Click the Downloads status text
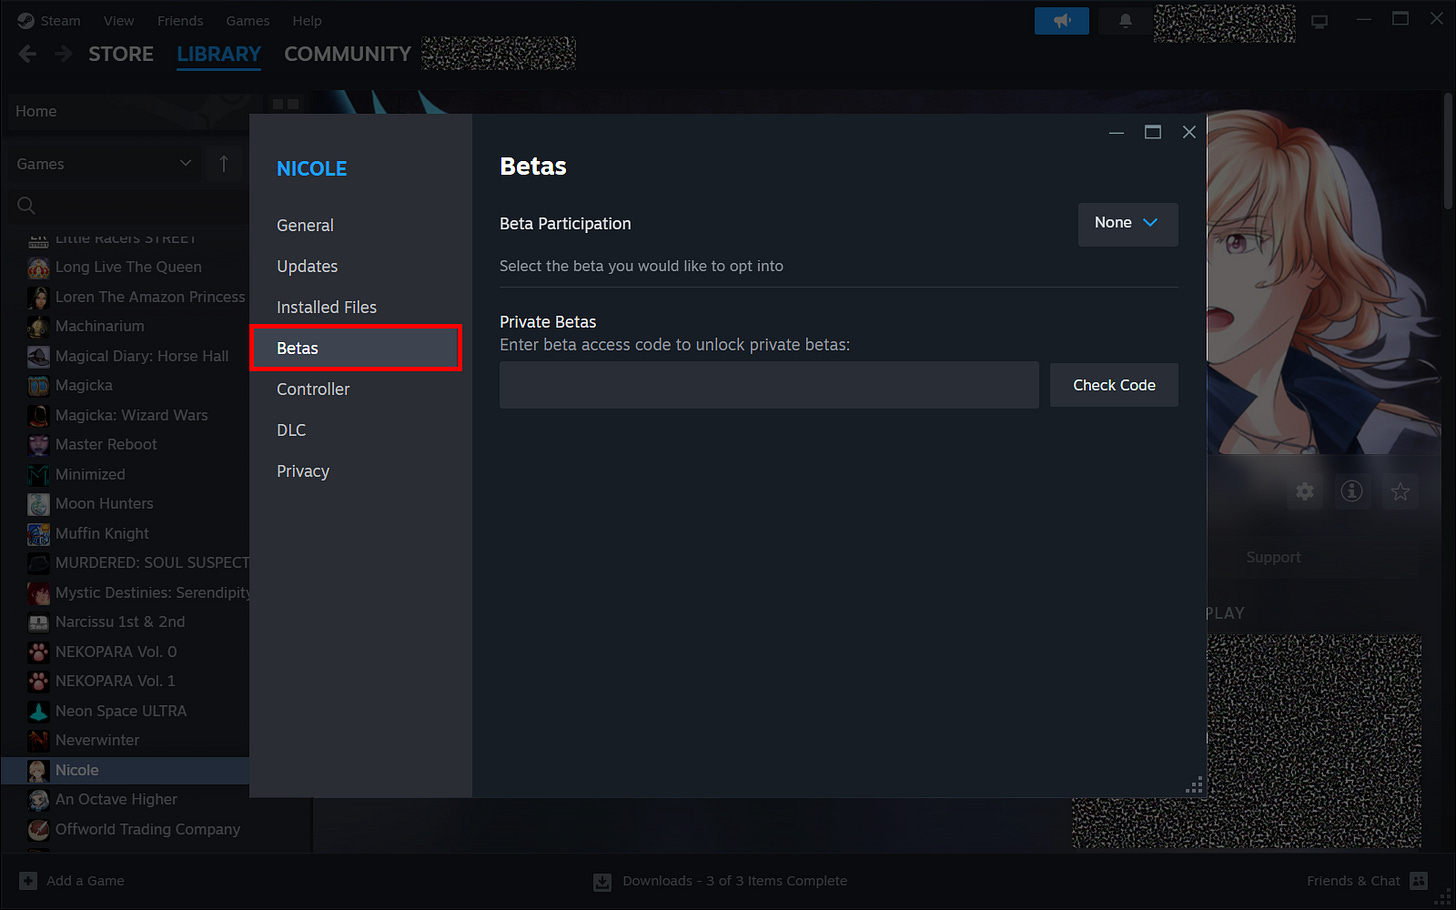Viewport: 1456px width, 910px height. (735, 881)
